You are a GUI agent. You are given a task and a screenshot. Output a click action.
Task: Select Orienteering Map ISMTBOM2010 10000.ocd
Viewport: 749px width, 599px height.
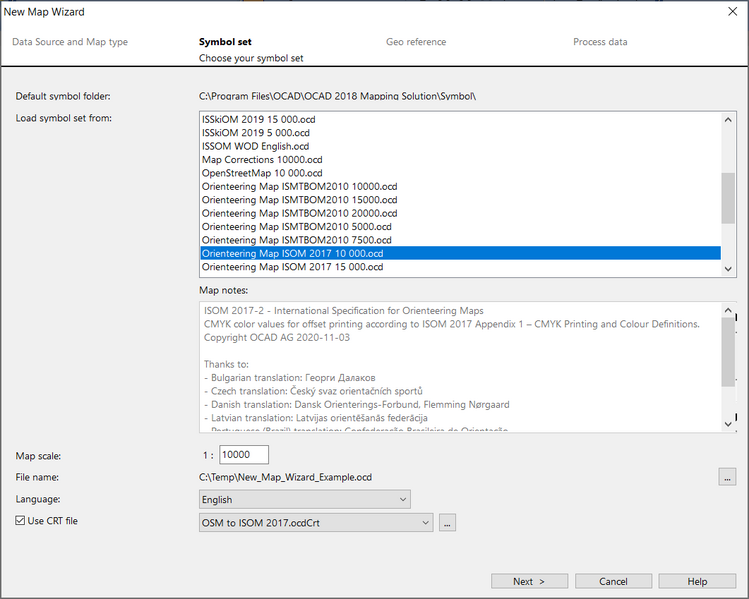point(460,186)
